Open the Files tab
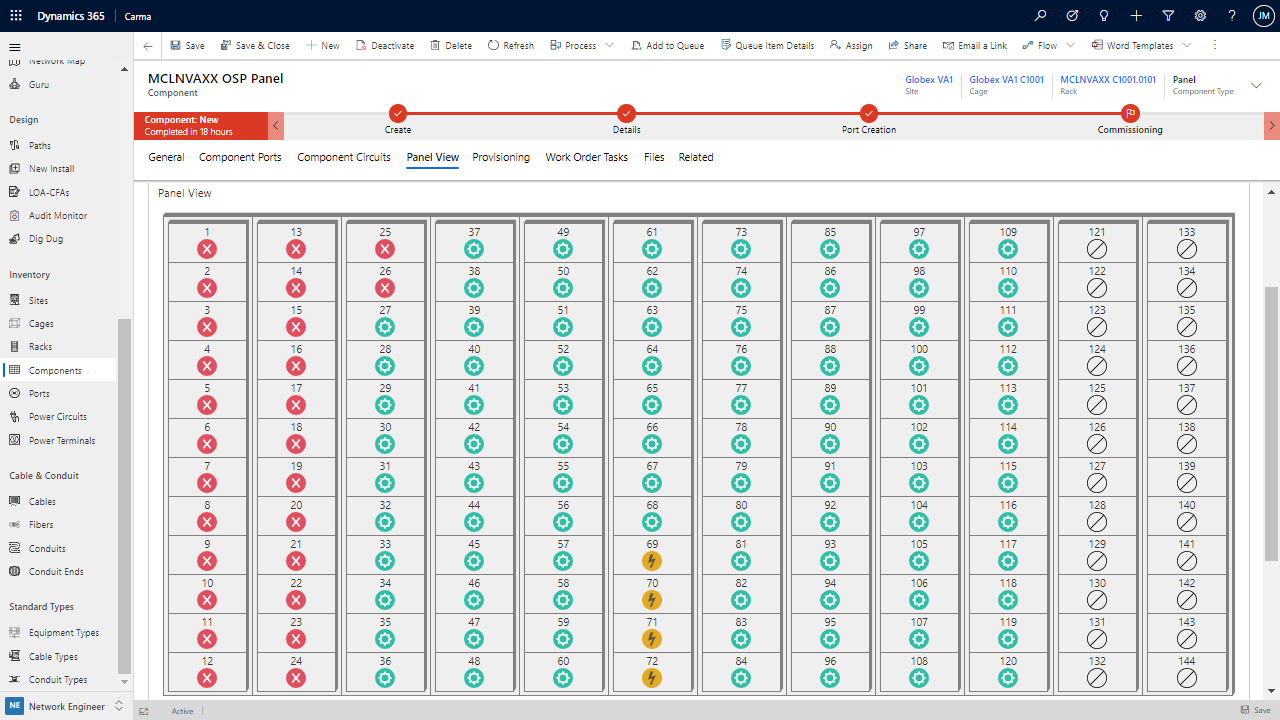This screenshot has width=1280, height=720. [x=654, y=157]
